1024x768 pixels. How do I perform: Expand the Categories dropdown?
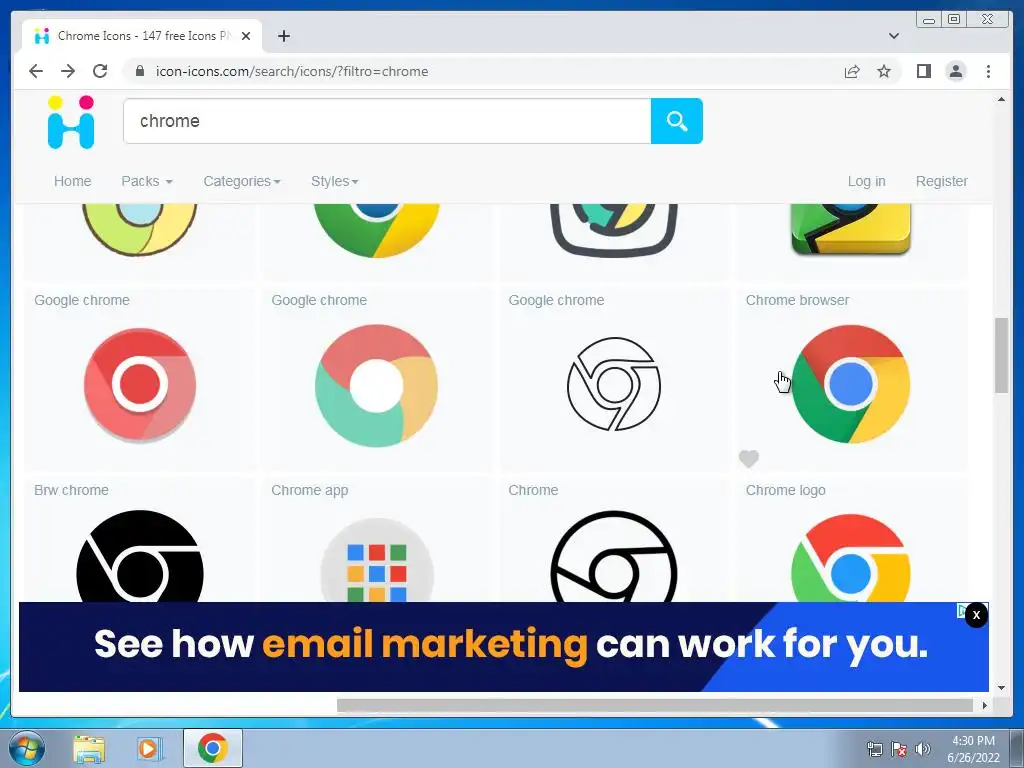tap(242, 181)
